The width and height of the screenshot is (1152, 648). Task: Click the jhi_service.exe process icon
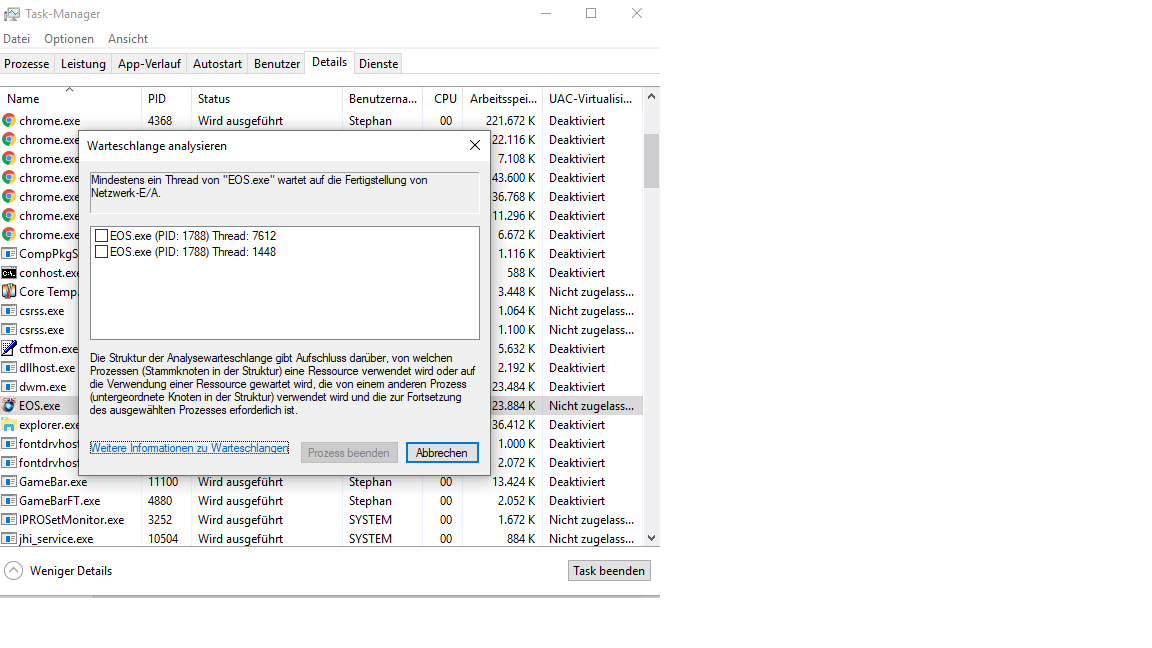pos(9,539)
